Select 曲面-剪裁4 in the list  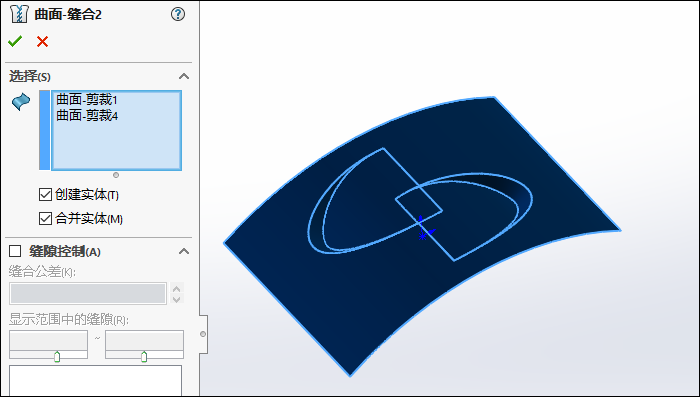point(87,116)
